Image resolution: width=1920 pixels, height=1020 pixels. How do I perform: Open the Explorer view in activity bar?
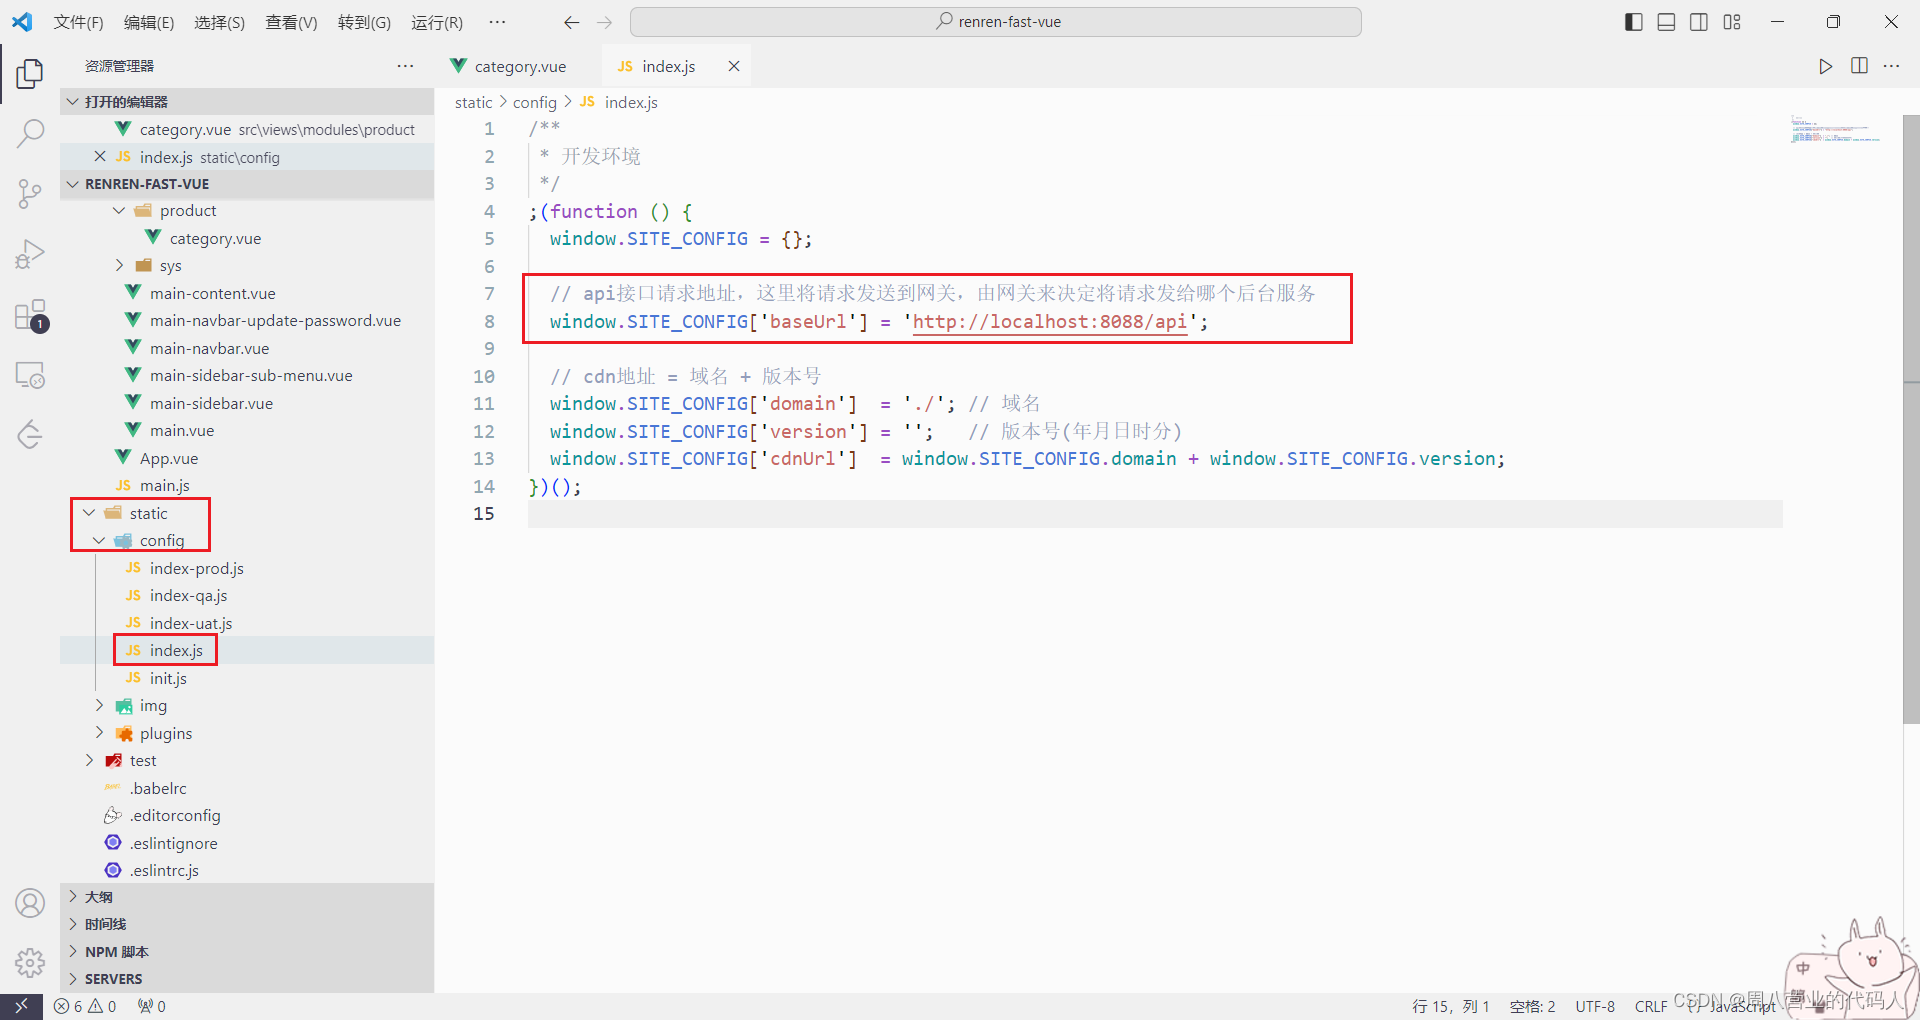pyautogui.click(x=30, y=73)
